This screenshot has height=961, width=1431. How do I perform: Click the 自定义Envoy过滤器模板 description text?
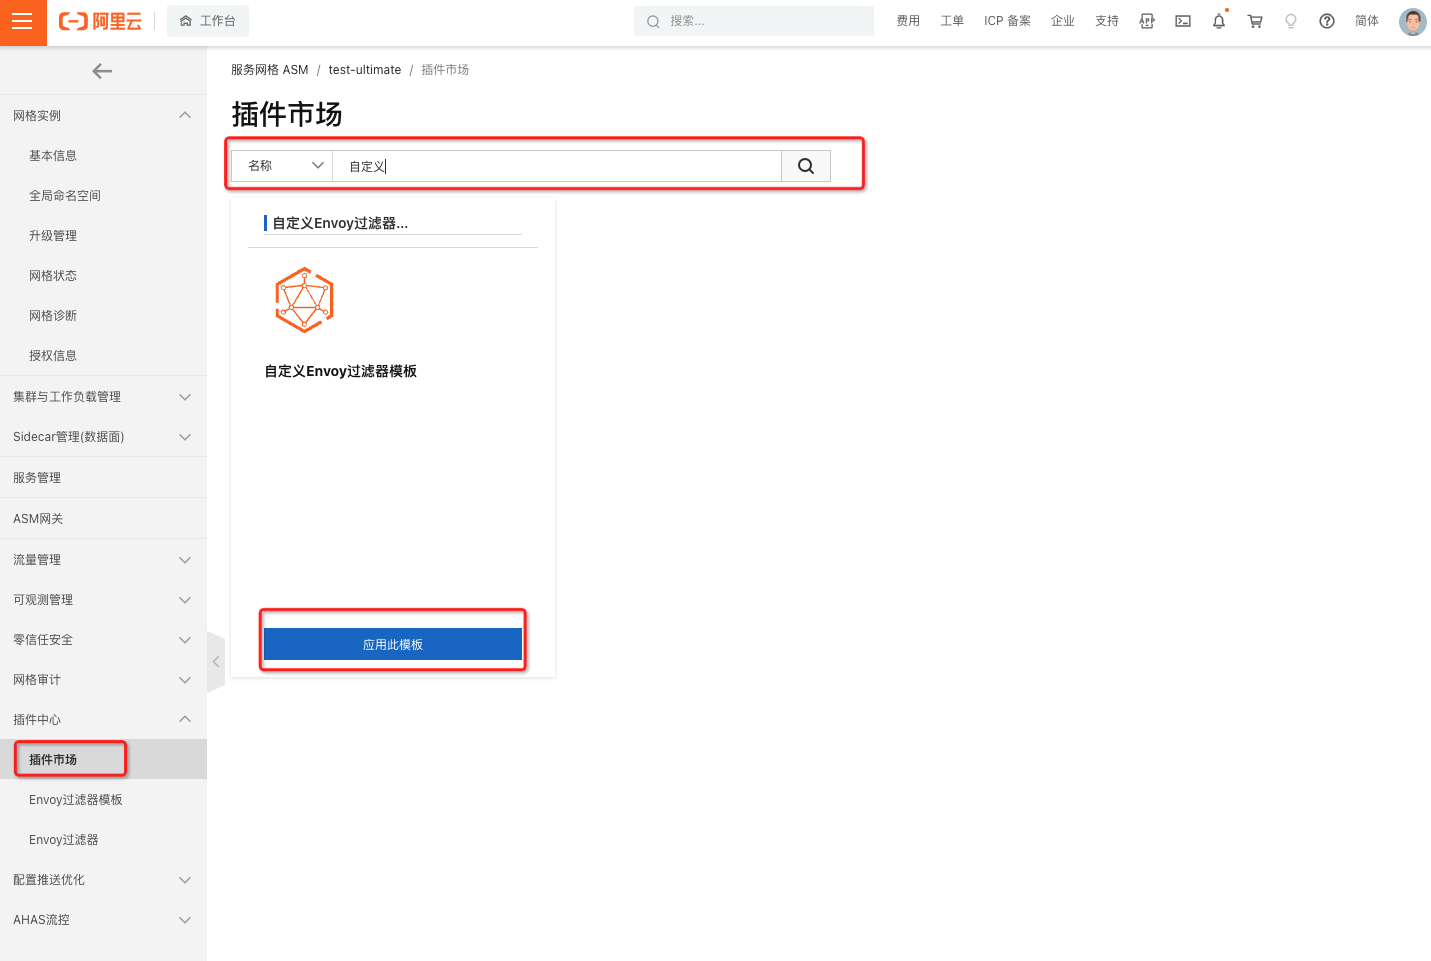341,371
